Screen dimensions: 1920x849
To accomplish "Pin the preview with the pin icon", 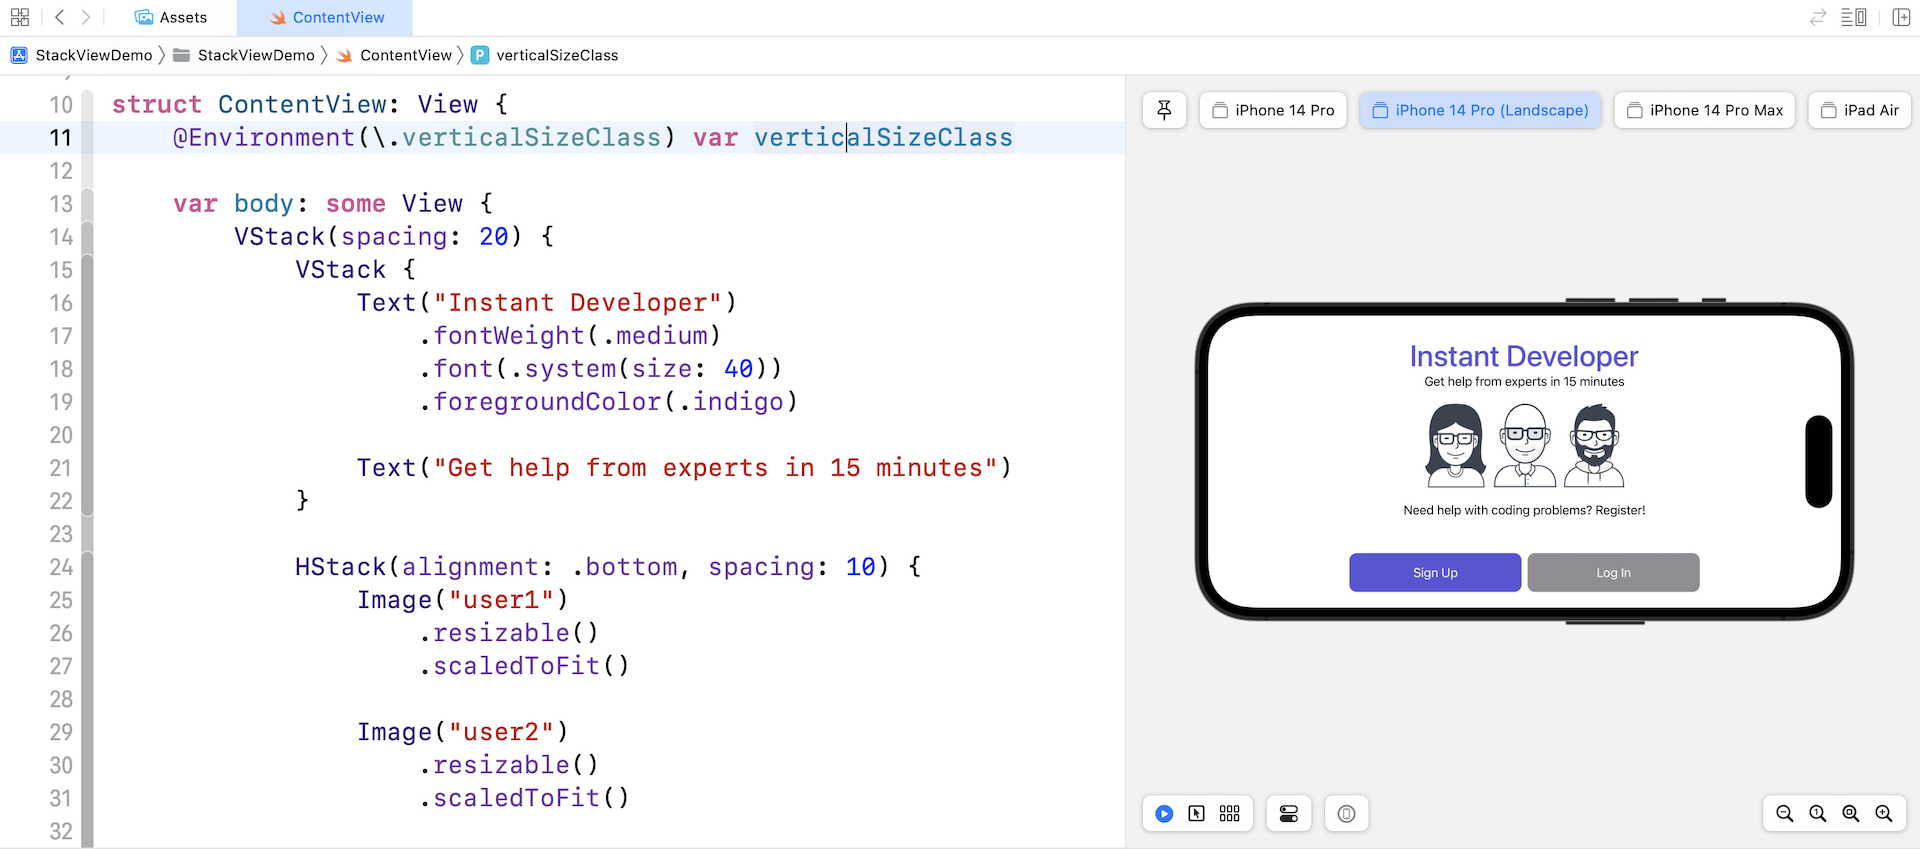I will pyautogui.click(x=1164, y=110).
